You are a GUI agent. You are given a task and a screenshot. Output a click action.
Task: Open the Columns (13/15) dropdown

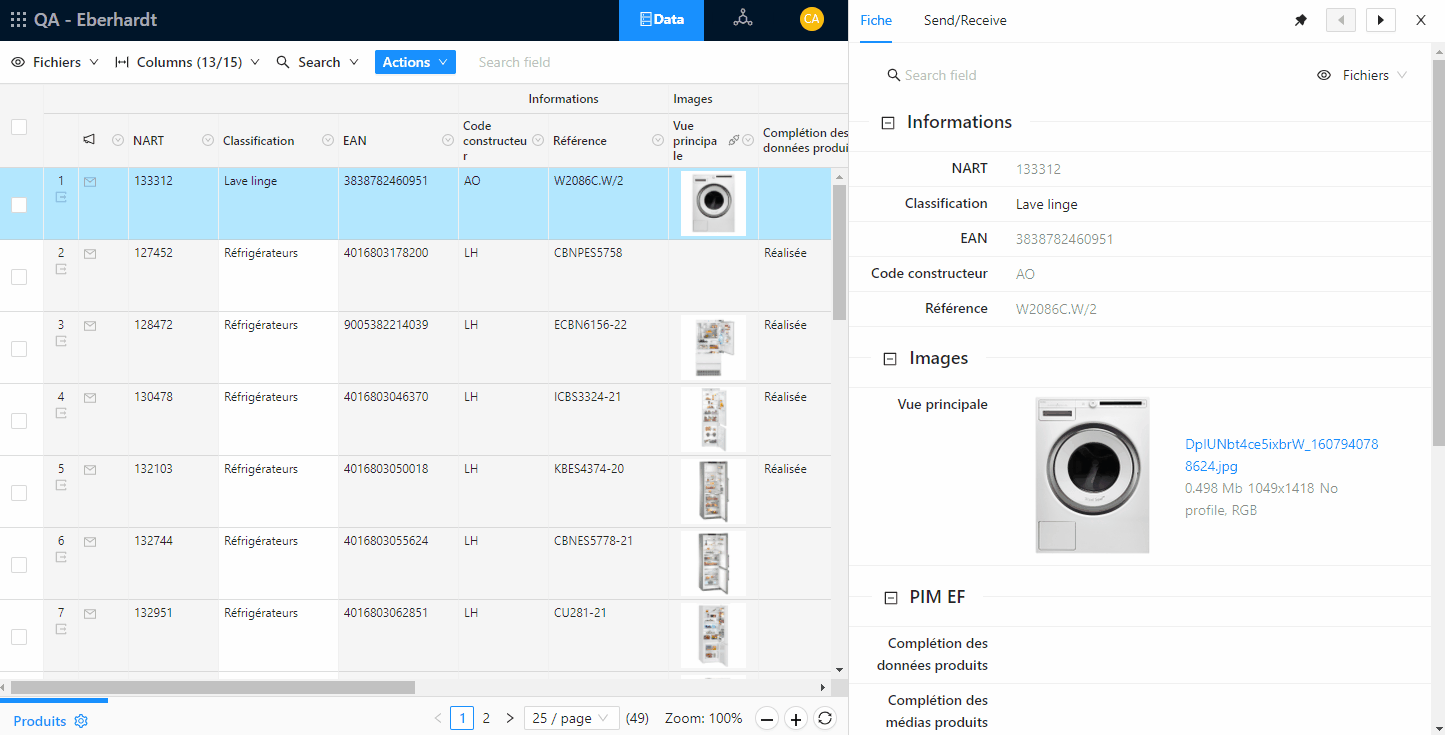[188, 62]
